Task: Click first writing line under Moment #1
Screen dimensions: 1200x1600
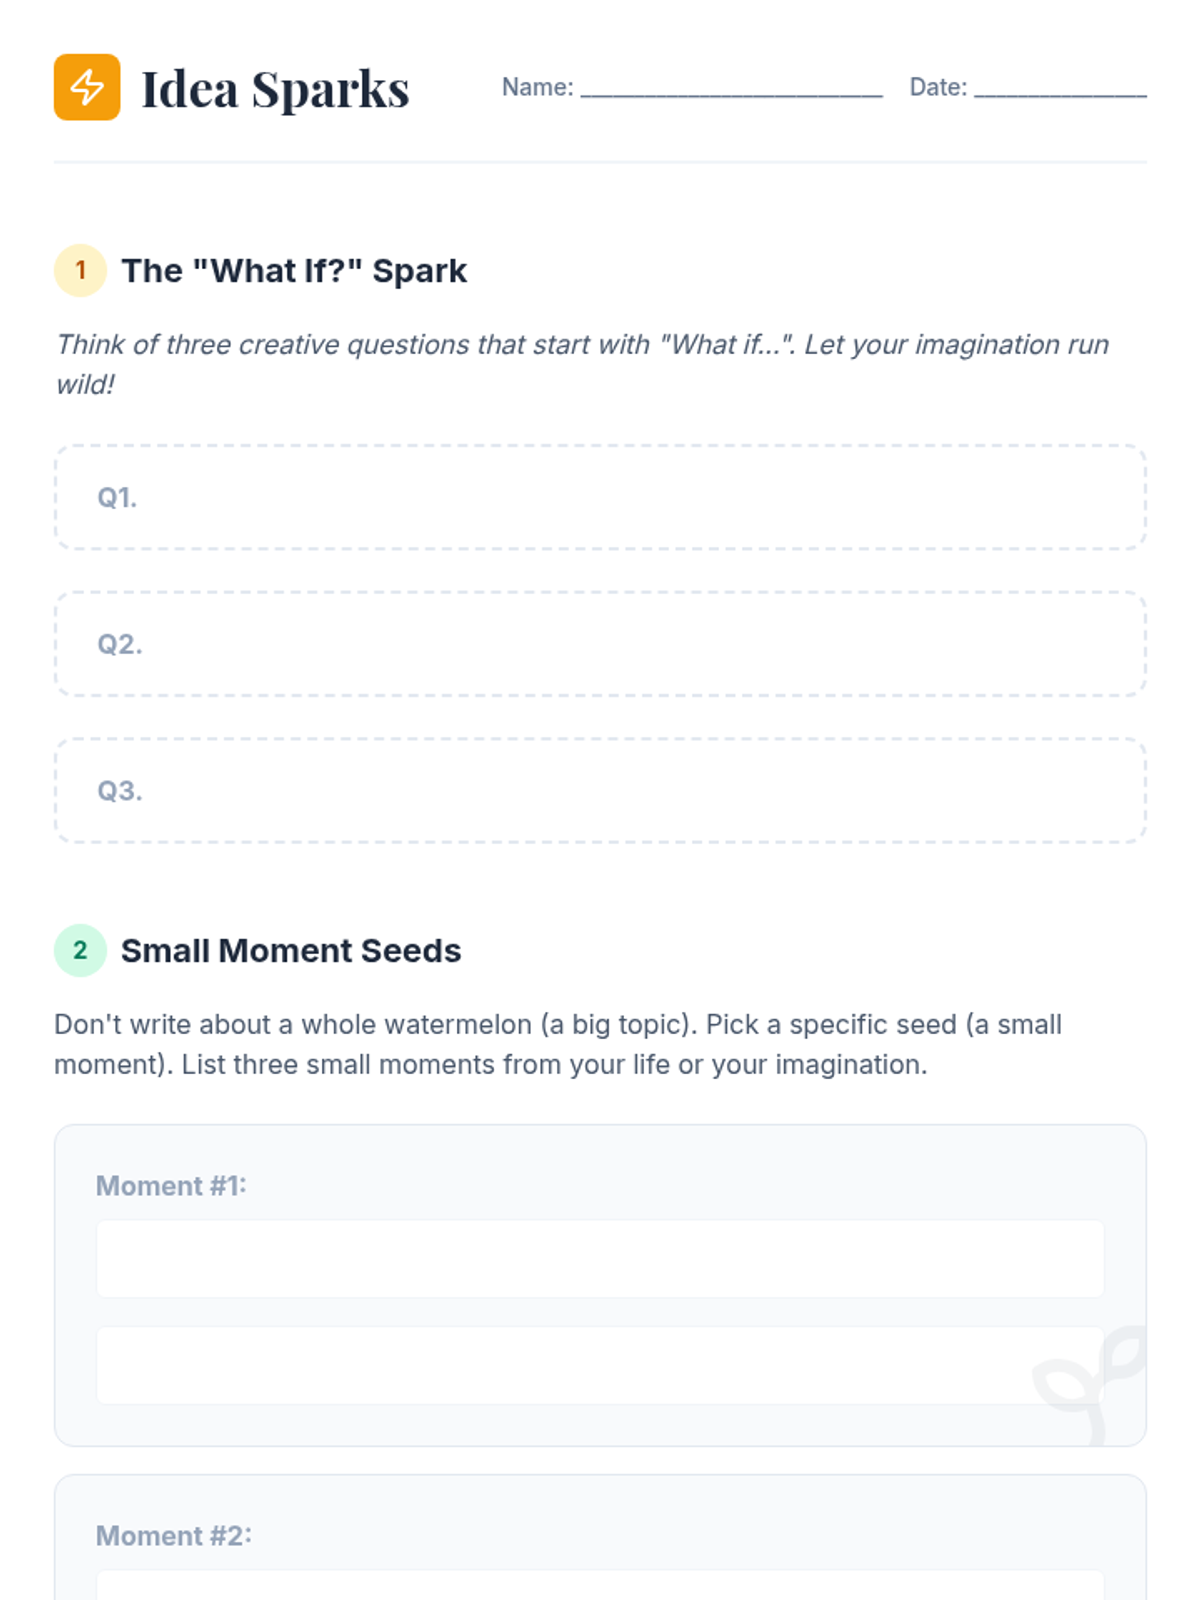Action: pos(600,1258)
